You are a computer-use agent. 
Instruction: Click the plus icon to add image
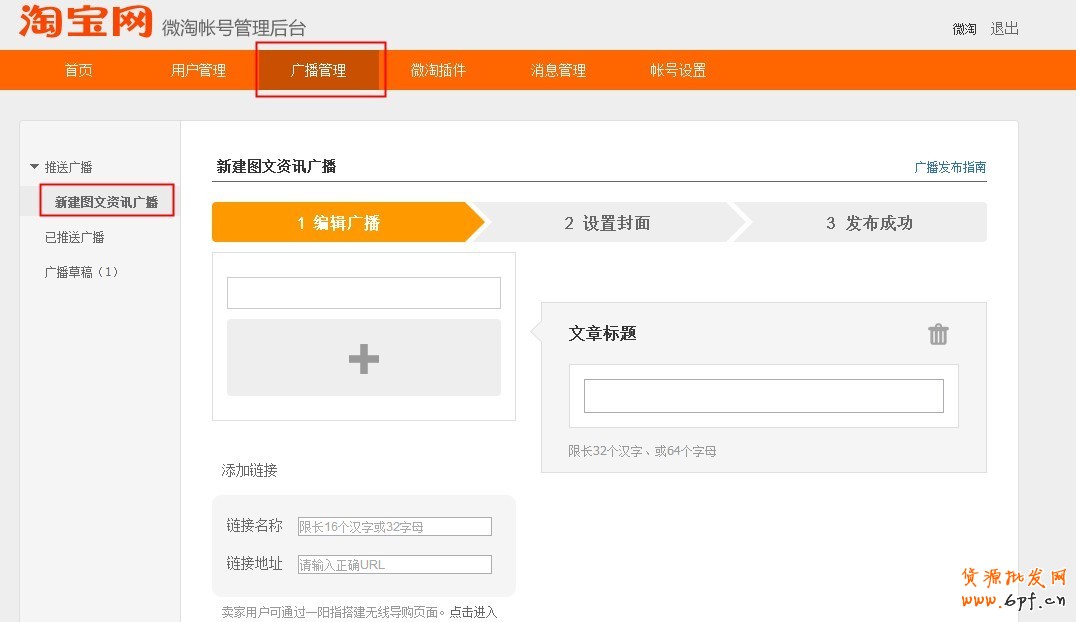coord(363,358)
